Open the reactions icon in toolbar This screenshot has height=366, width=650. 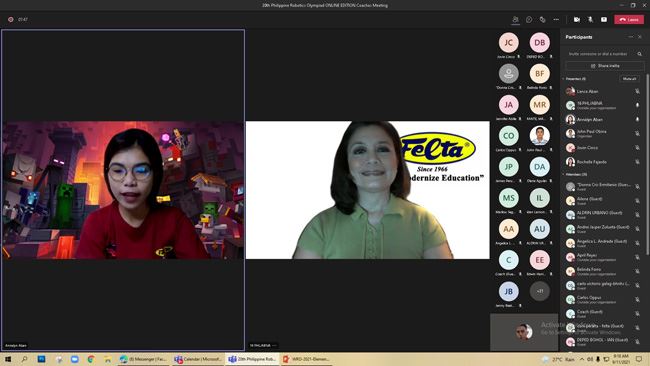[x=542, y=19]
